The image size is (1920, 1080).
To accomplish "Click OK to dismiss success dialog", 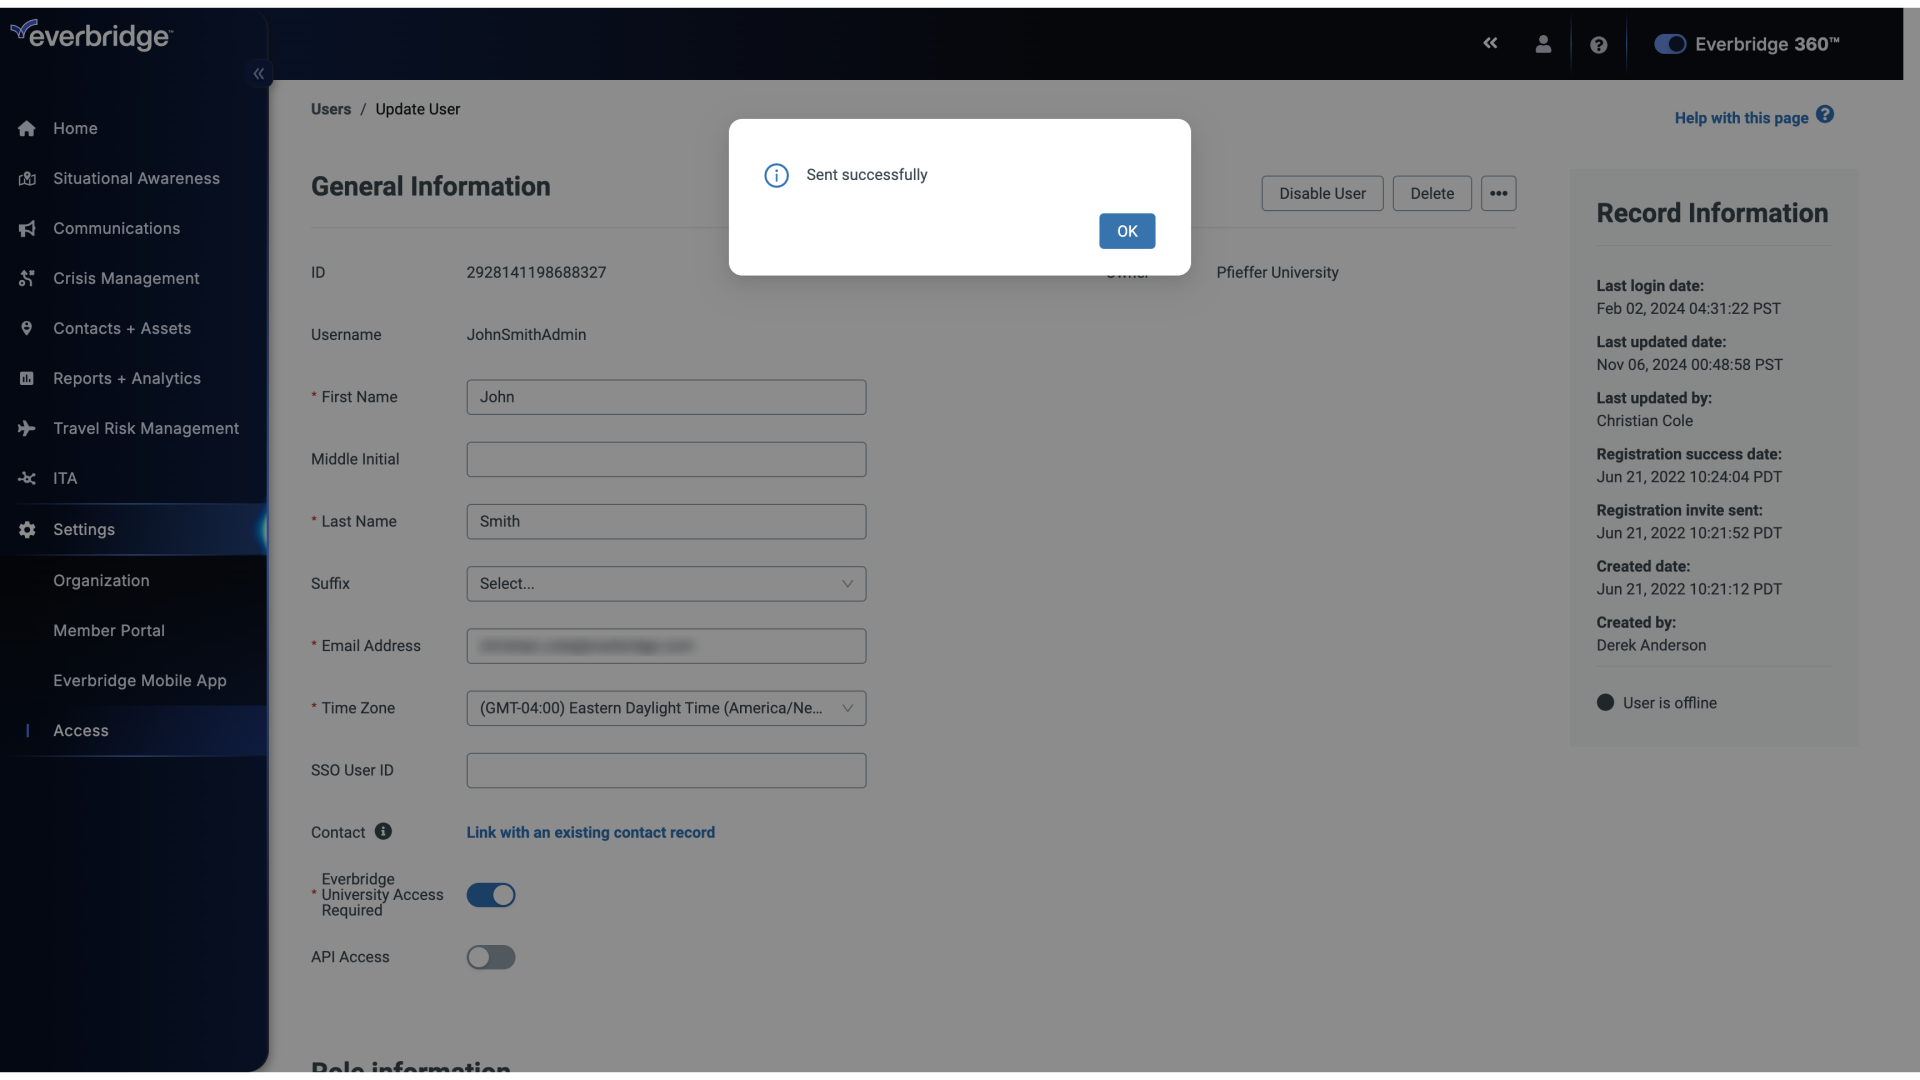I will click(x=1126, y=231).
